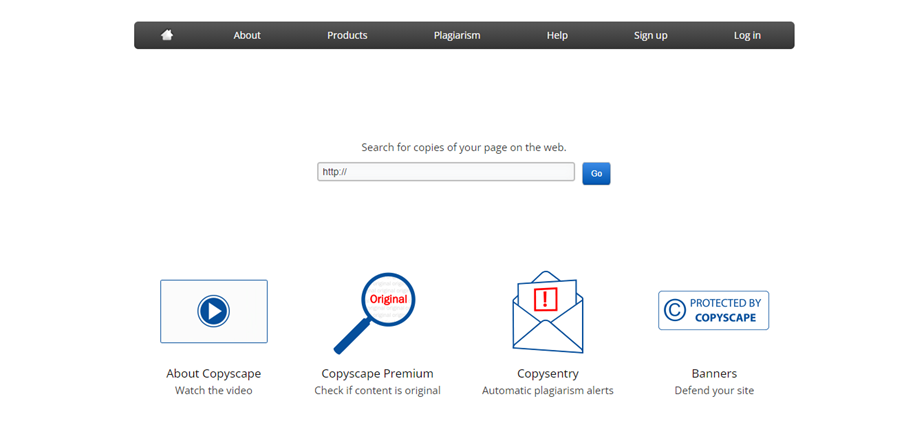Open the 'Copysentry' heading link
The height and width of the screenshot is (433, 923).
point(547,373)
